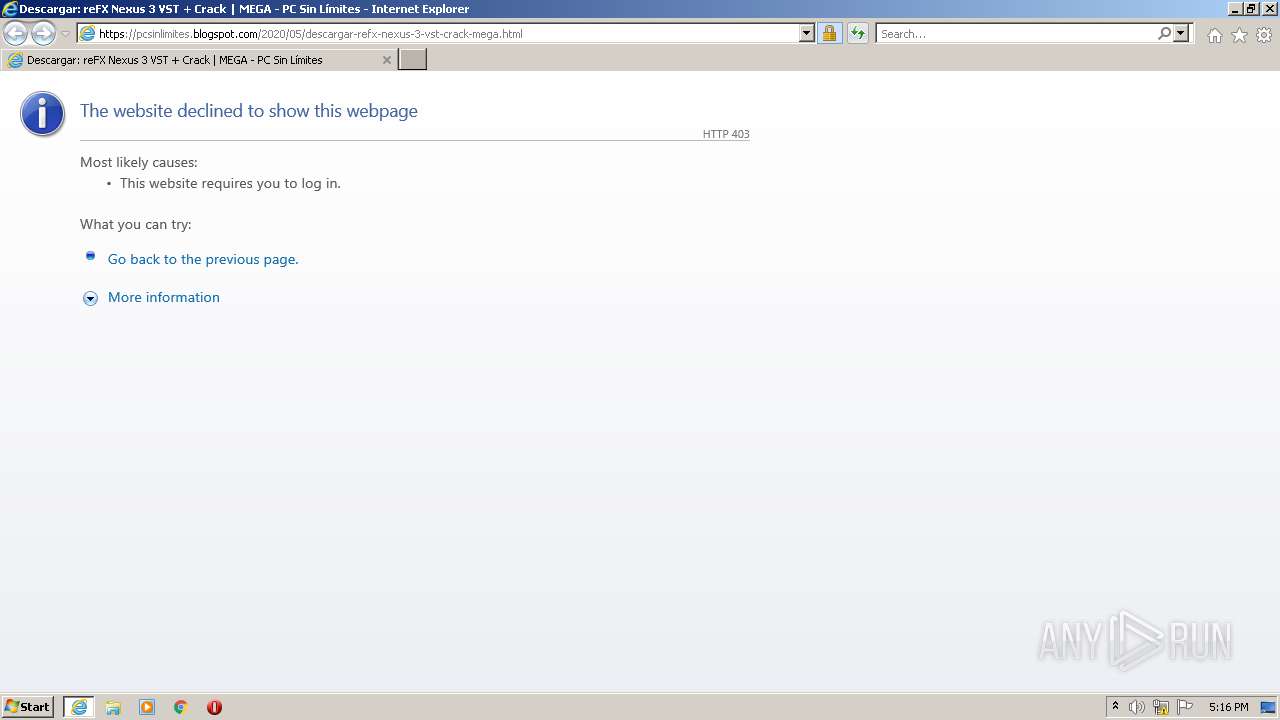Click the Show desktop button

pos(1268,707)
